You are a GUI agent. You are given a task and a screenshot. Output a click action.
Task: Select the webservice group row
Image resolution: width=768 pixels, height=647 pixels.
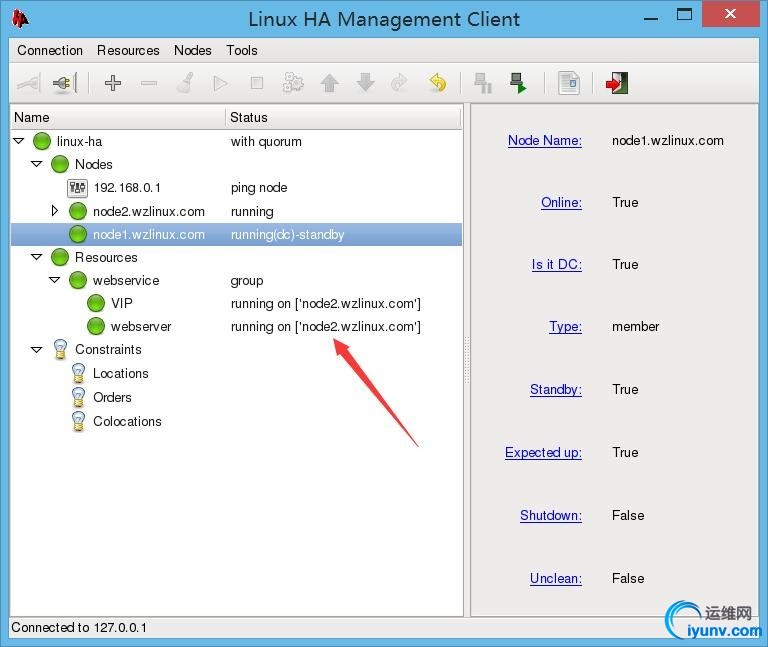coord(236,280)
